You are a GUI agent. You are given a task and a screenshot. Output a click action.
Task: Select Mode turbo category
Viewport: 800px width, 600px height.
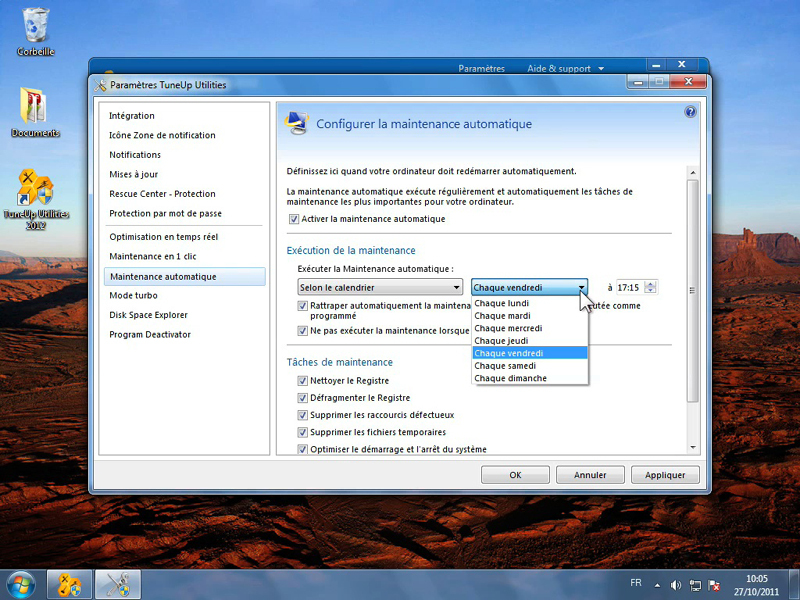pos(184,295)
